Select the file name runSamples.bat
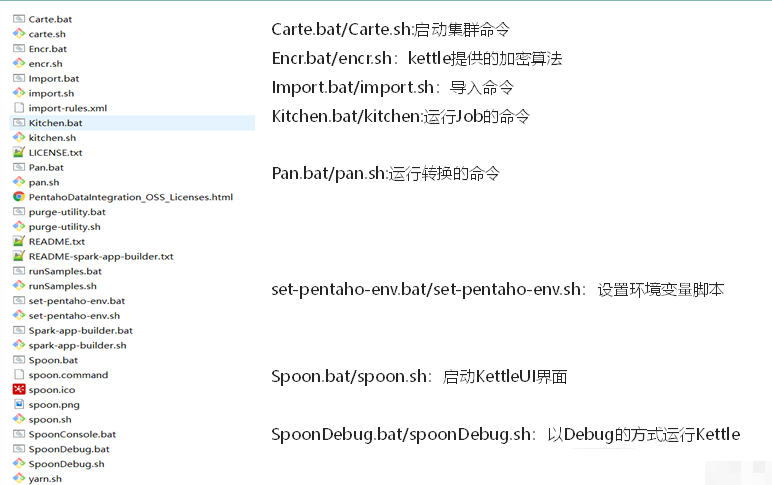This screenshot has width=772, height=485. coord(65,271)
